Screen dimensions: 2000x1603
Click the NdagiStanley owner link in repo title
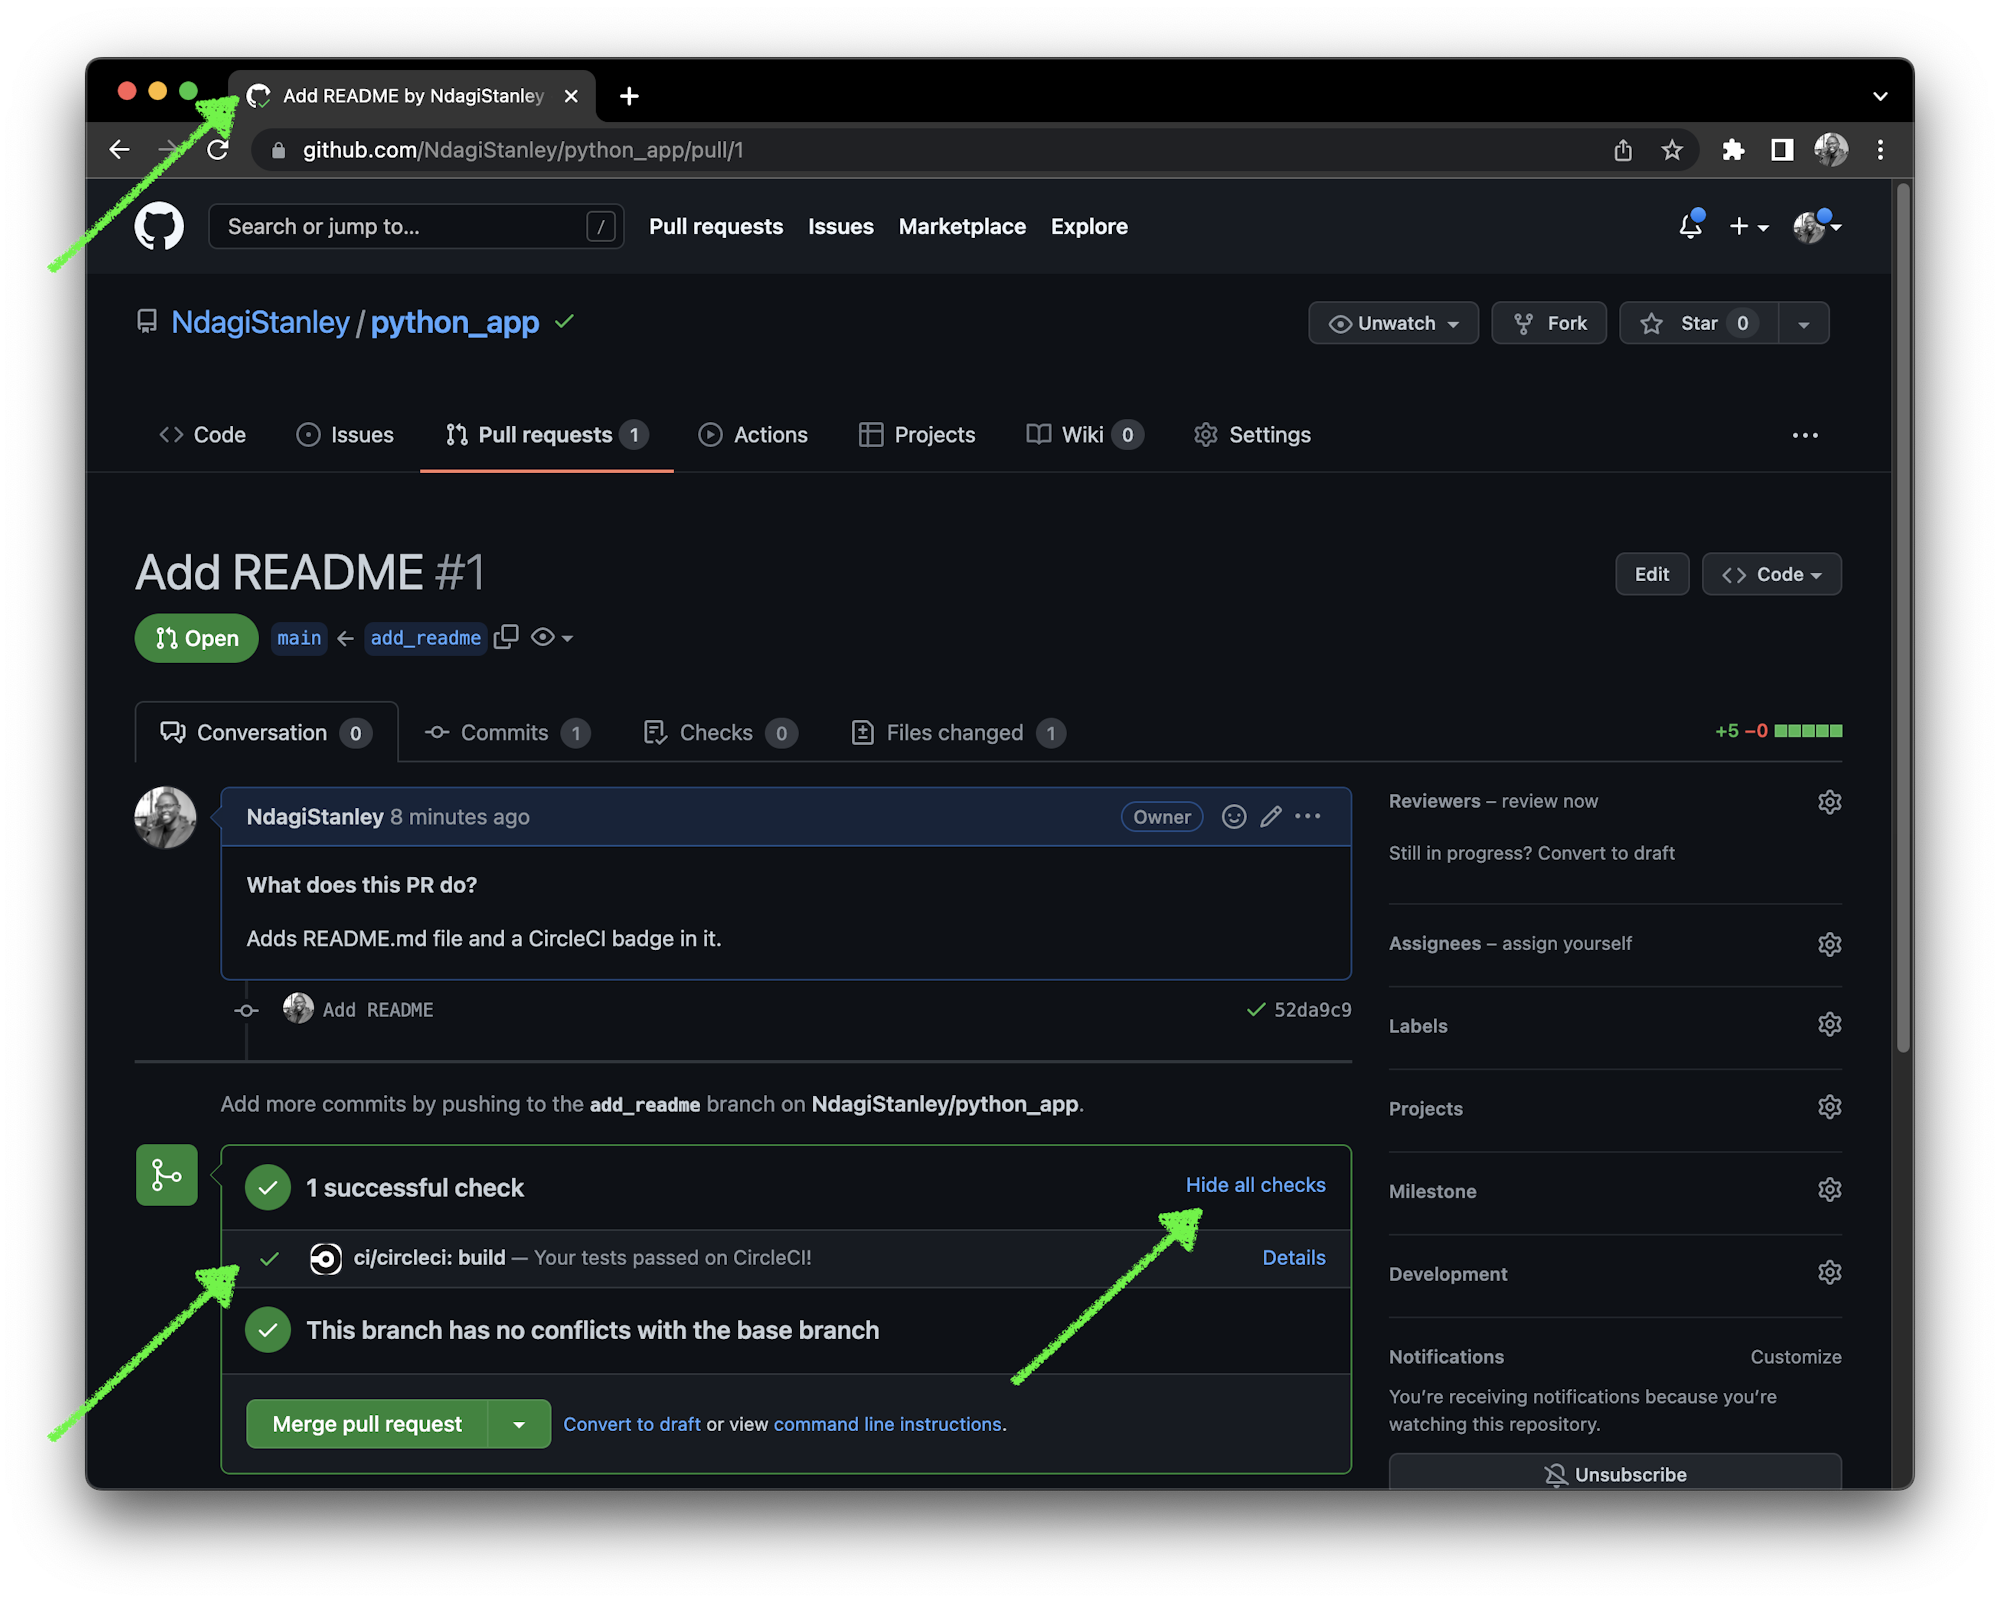pyautogui.click(x=260, y=322)
